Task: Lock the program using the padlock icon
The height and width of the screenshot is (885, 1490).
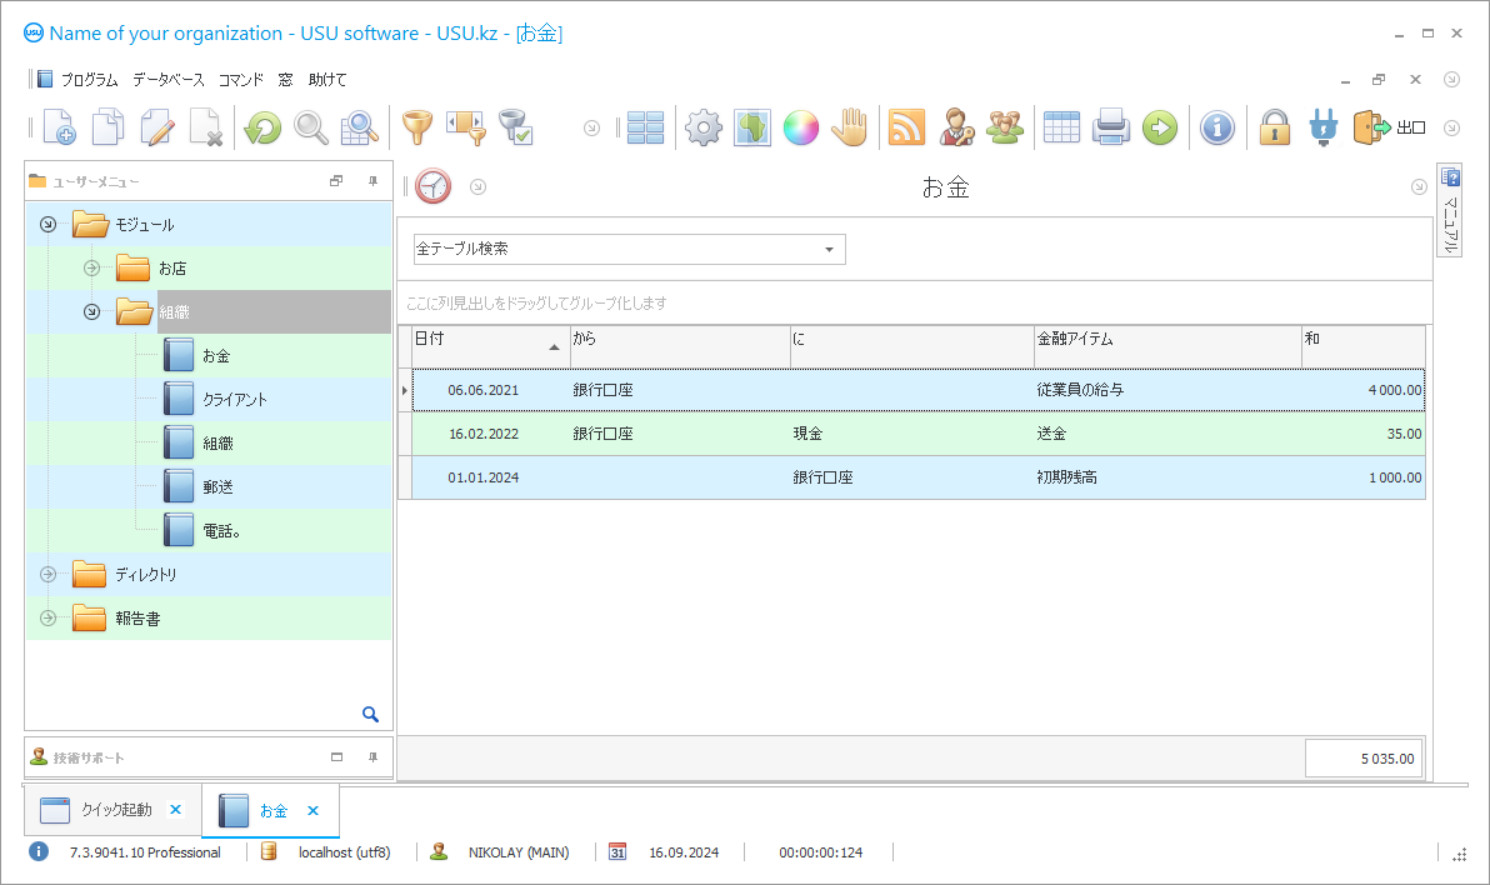Action: pos(1274,127)
